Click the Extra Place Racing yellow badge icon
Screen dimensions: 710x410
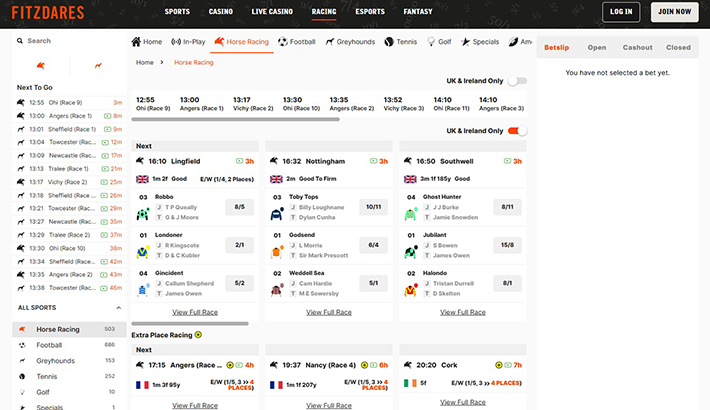(x=198, y=335)
